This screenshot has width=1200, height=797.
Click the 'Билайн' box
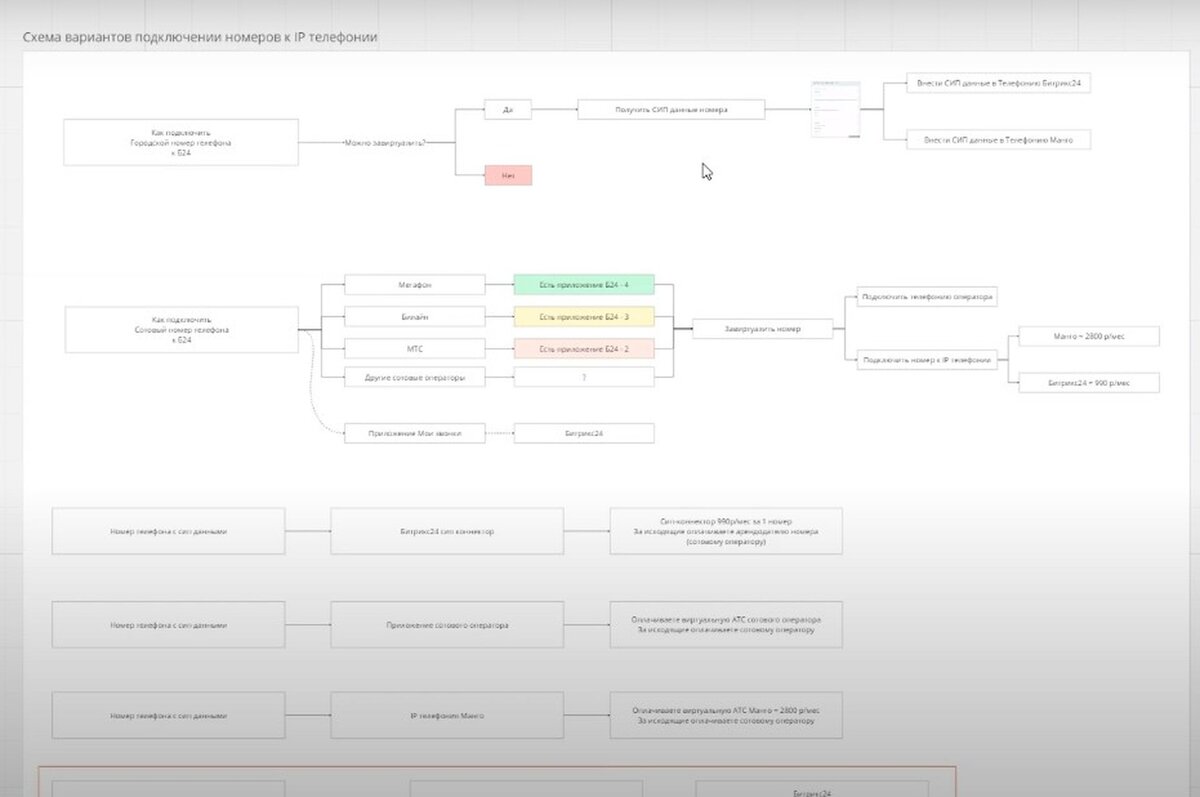pyautogui.click(x=414, y=317)
